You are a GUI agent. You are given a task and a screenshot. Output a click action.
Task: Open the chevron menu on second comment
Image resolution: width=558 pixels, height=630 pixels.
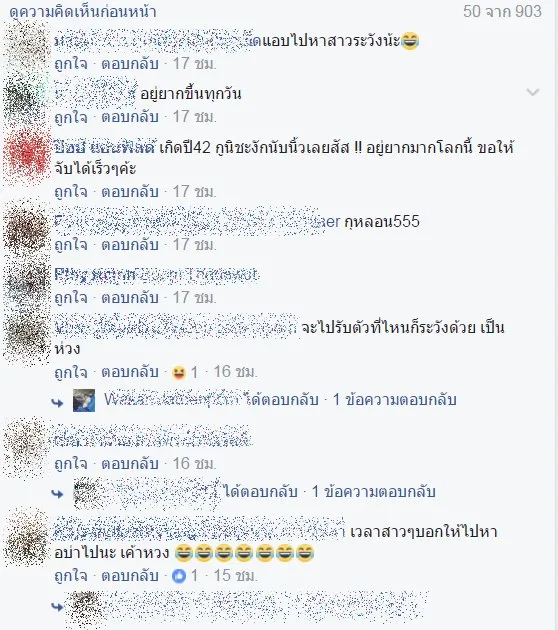[533, 92]
